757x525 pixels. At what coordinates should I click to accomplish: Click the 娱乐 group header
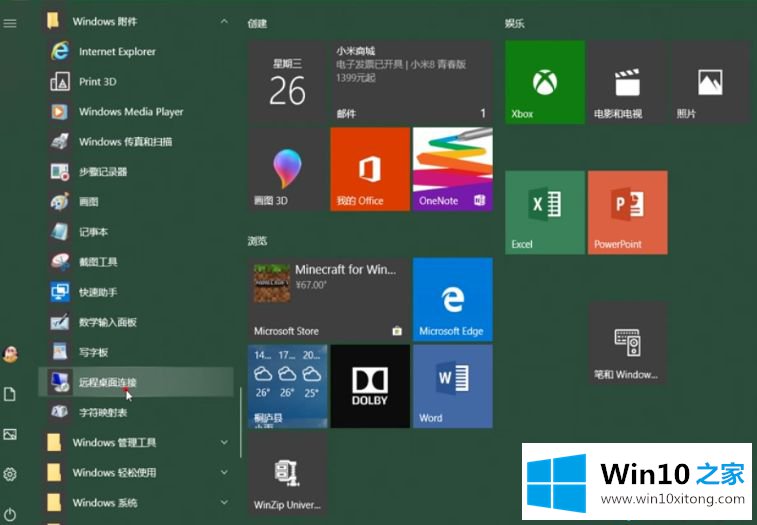515,23
